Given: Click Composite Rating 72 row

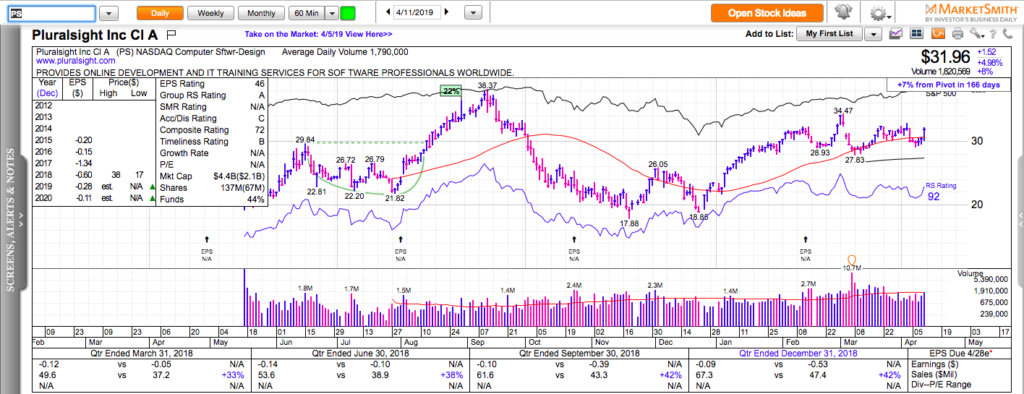Looking at the screenshot, I should click(x=212, y=130).
